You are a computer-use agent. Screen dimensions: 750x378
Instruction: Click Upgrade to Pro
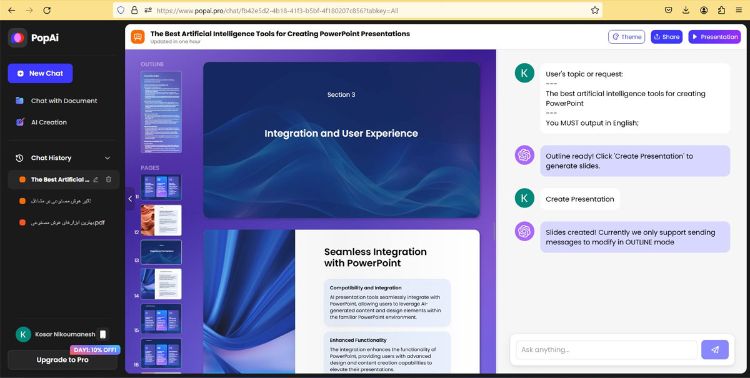pos(63,360)
